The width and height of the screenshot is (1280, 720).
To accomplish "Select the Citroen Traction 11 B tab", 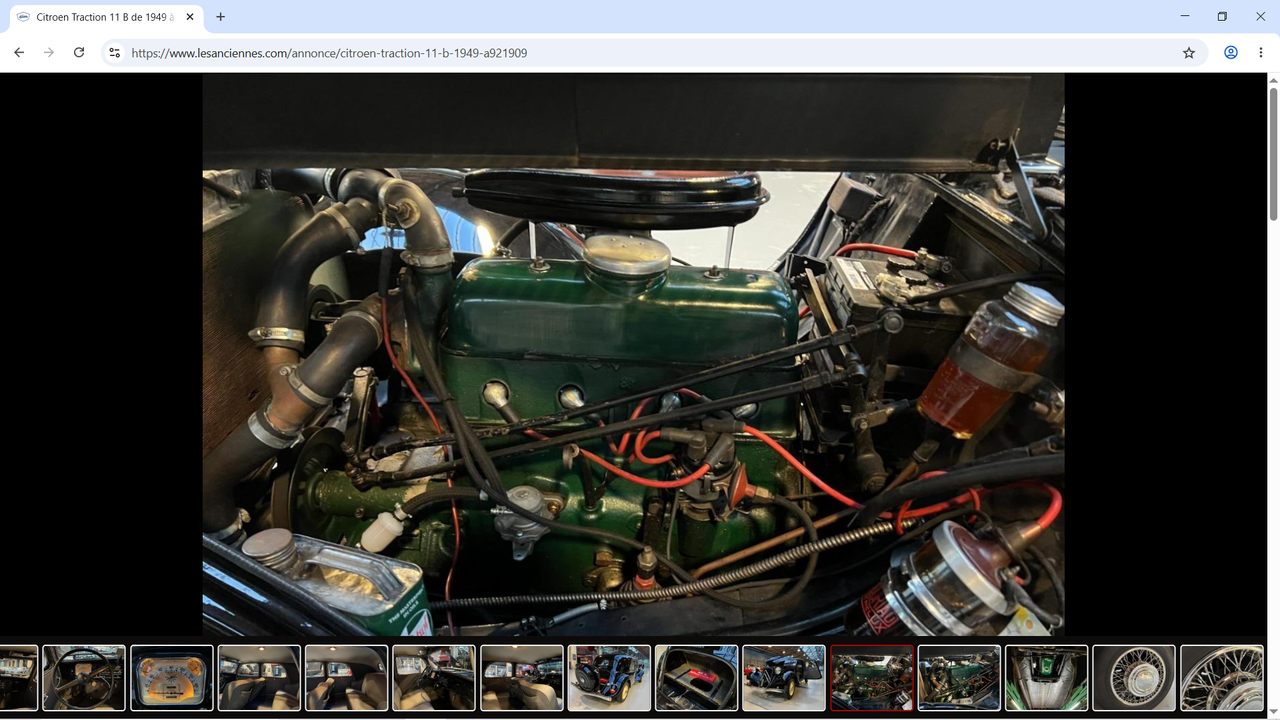I will 105,17.
